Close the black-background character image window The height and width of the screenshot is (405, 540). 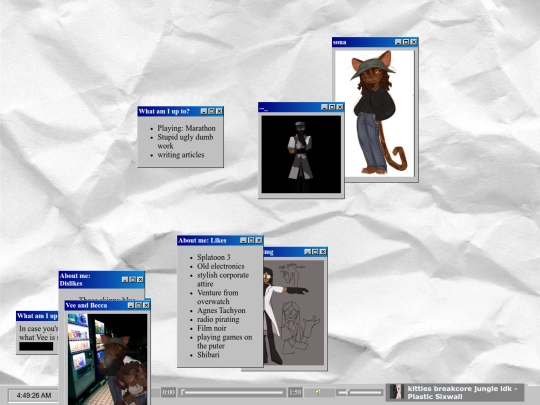click(x=340, y=107)
